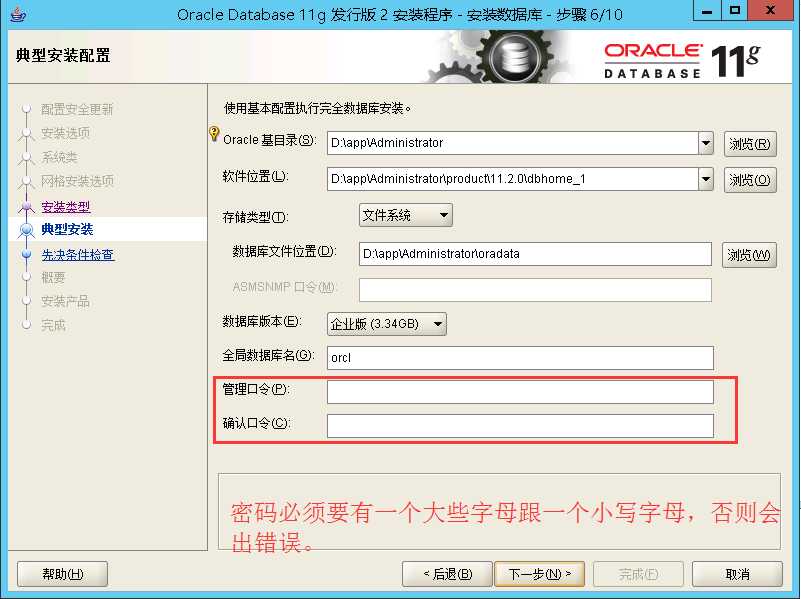Click the 网格安装选项 step in the sidebar
This screenshot has height=599, width=801.
[77, 181]
